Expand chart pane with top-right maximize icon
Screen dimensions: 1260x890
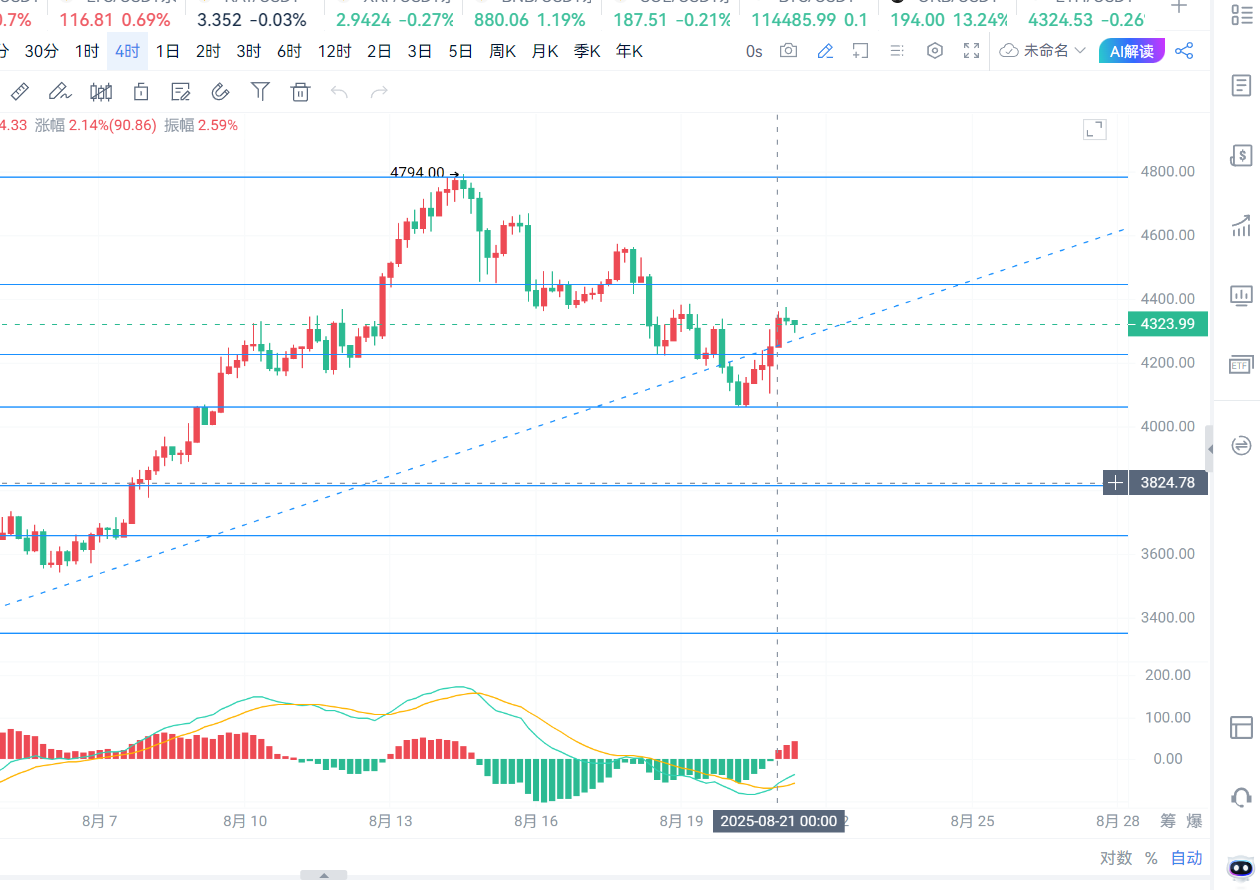coord(1095,129)
